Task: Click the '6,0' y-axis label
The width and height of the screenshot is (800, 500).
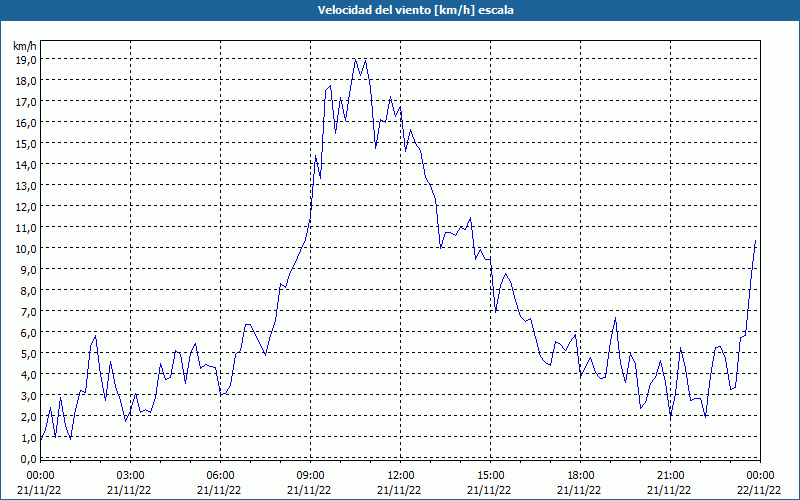Action: click(x=28, y=333)
